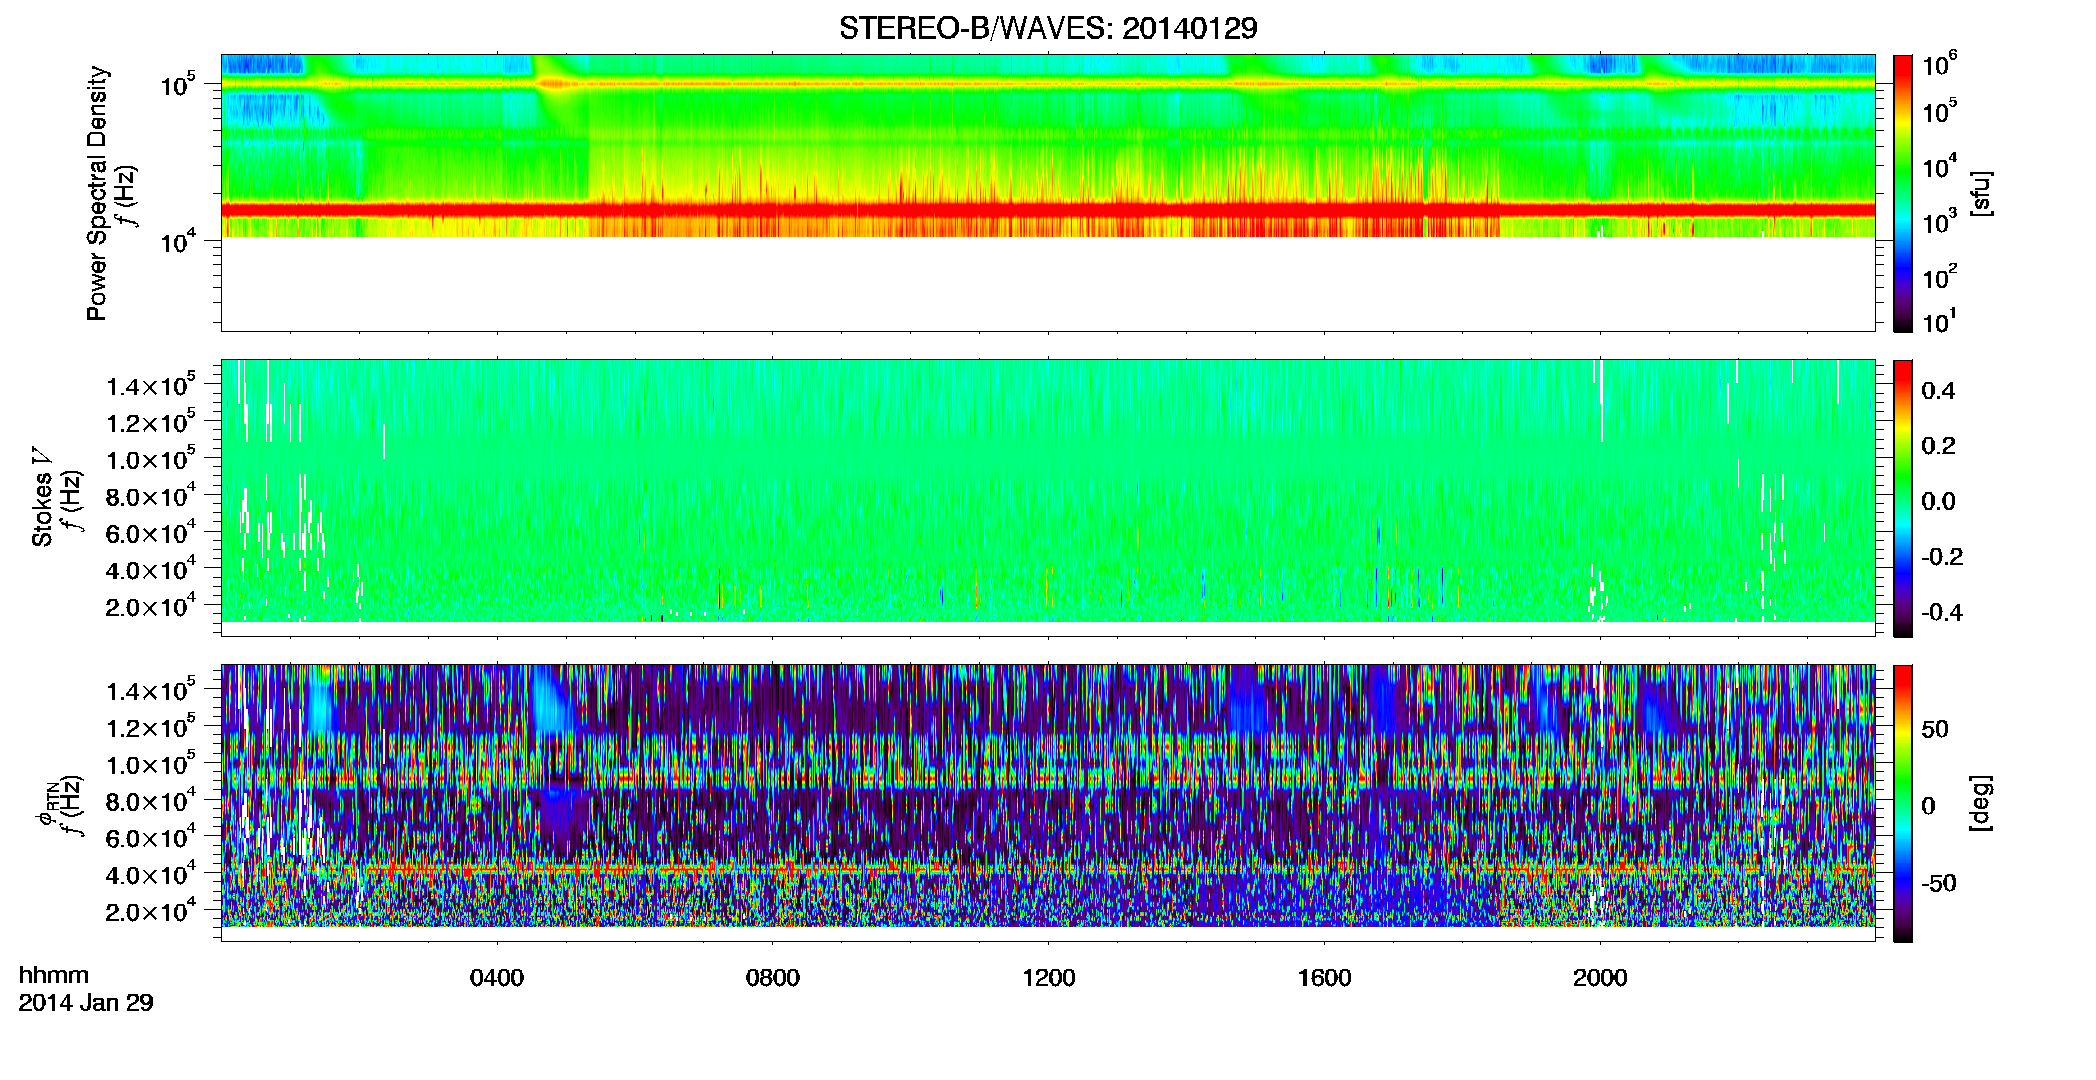Image resolution: width=2096 pixels, height=1080 pixels.
Task: Click the 2000 time tick label
Action: pyautogui.click(x=1600, y=978)
